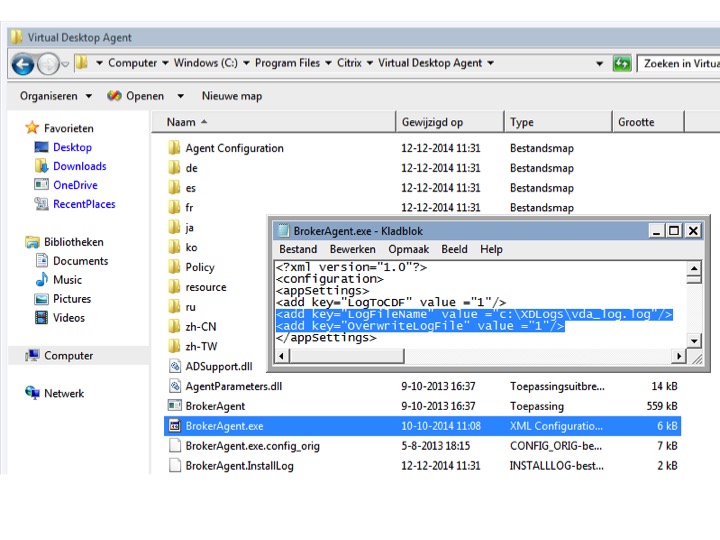Image resolution: width=720 pixels, height=540 pixels.
Task: Select the ru folder icon
Action: point(174,306)
